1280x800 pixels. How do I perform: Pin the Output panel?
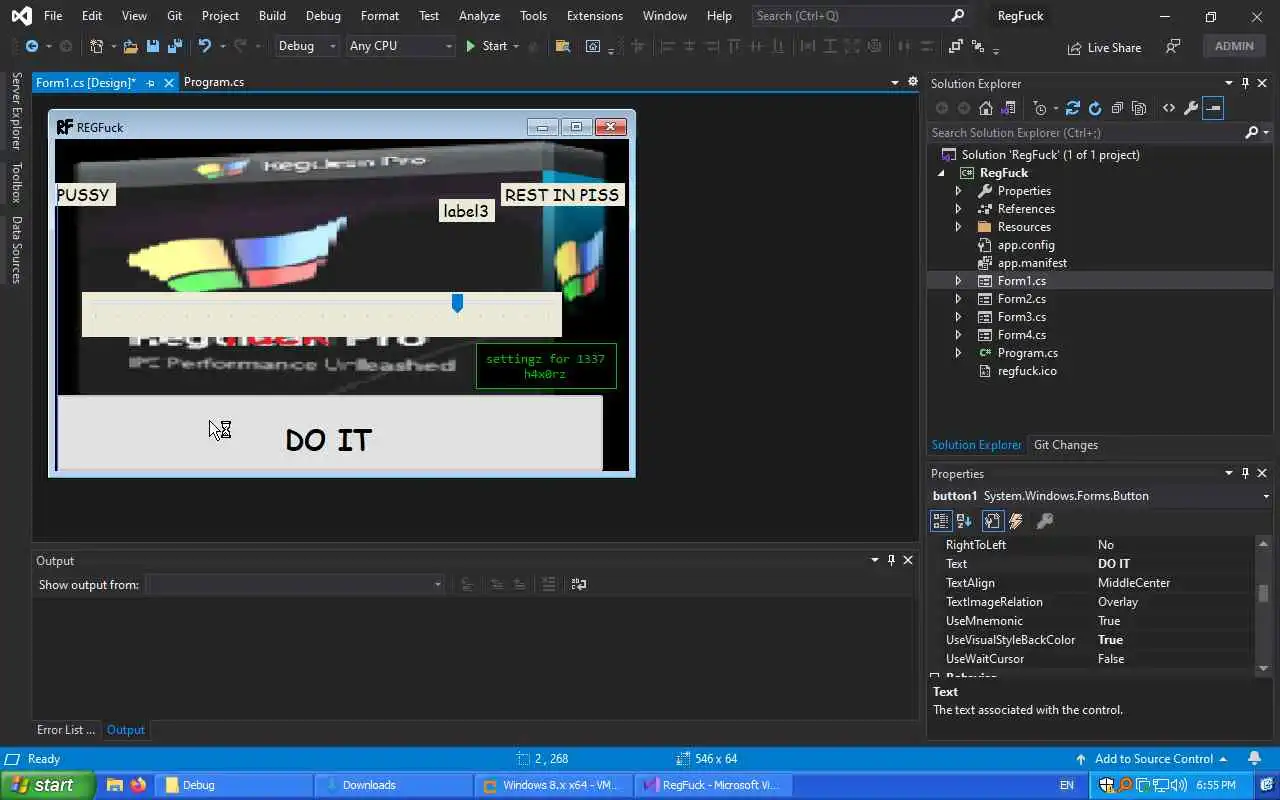891,560
